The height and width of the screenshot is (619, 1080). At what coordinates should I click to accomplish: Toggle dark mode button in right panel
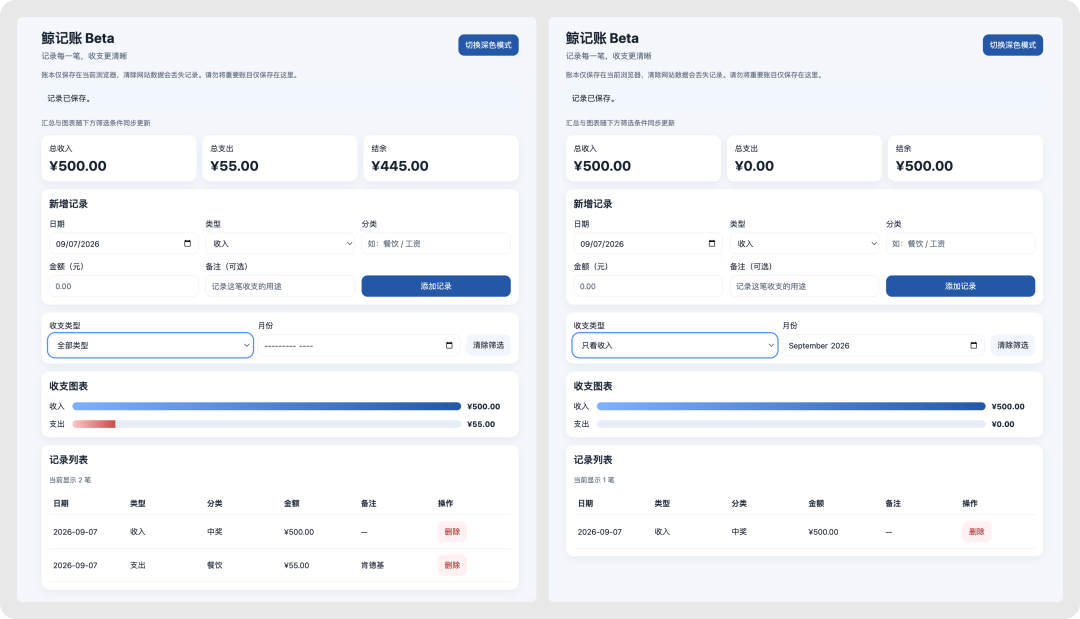(x=1012, y=45)
